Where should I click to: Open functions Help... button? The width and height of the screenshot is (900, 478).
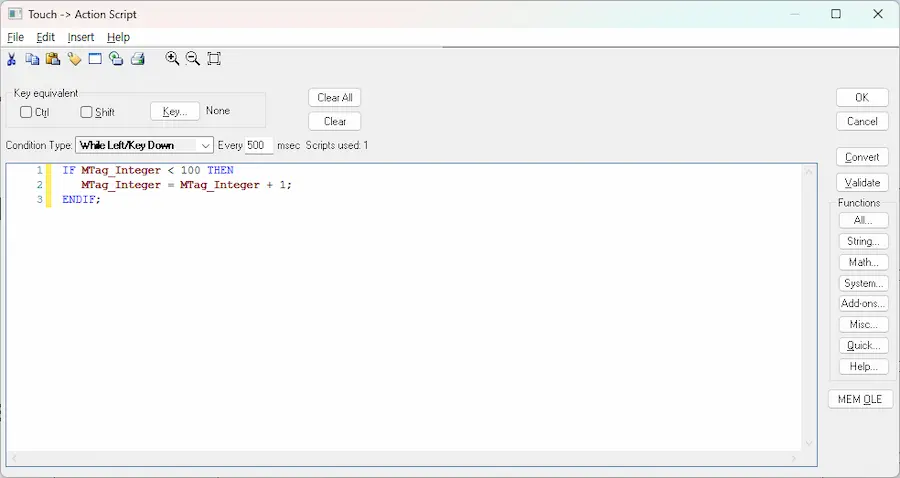pyautogui.click(x=863, y=366)
